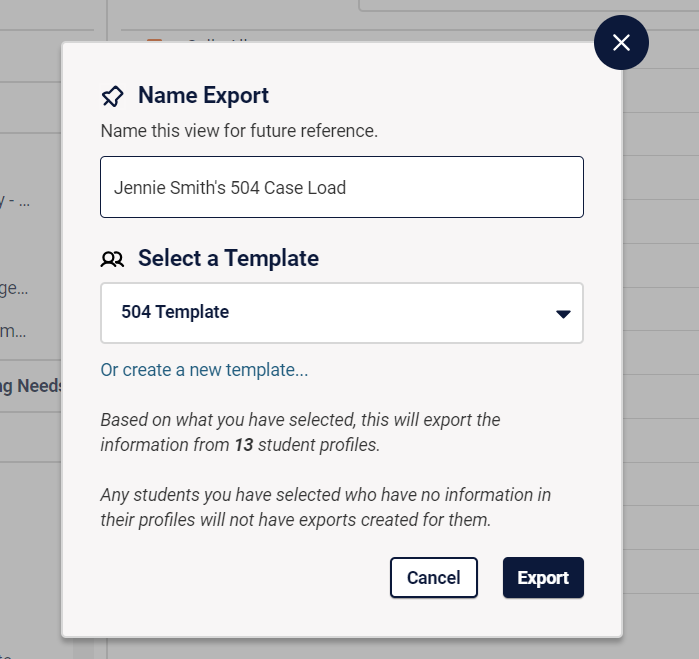The height and width of the screenshot is (659, 699).
Task: Focus the Jennie Smith's 504 Case Load field
Action: 342,187
